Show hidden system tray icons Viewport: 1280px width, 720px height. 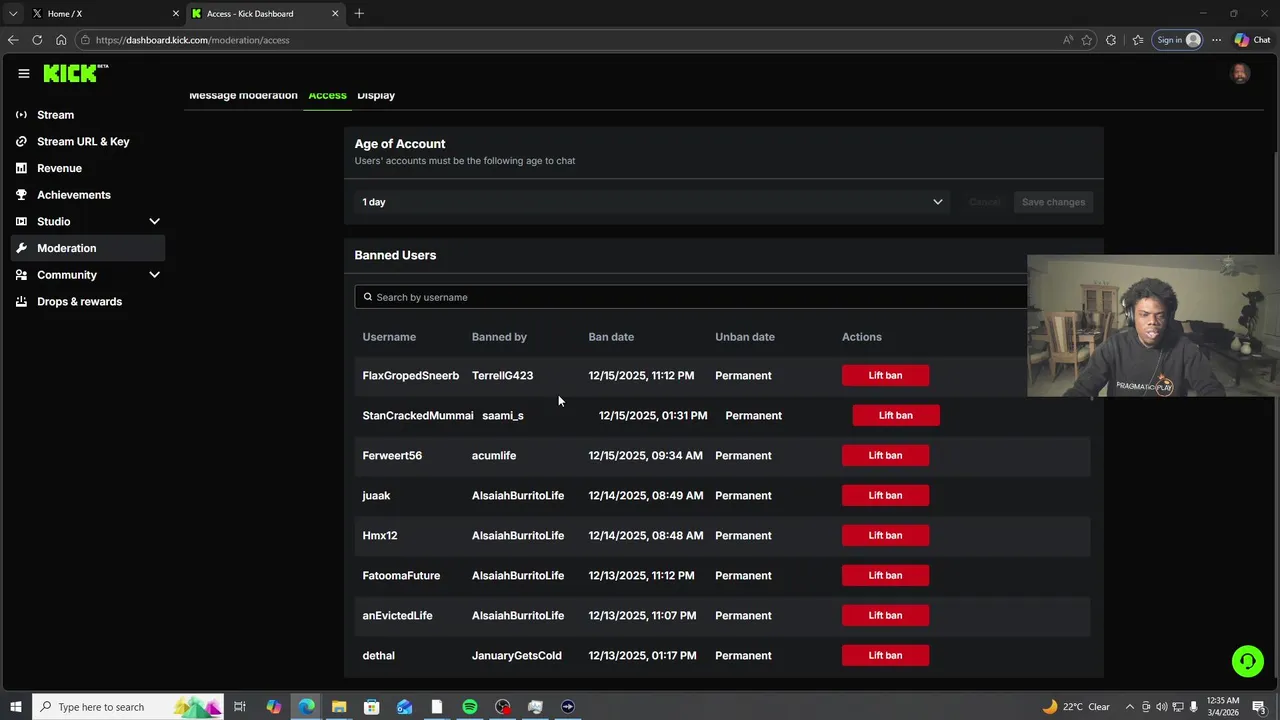coord(1130,707)
